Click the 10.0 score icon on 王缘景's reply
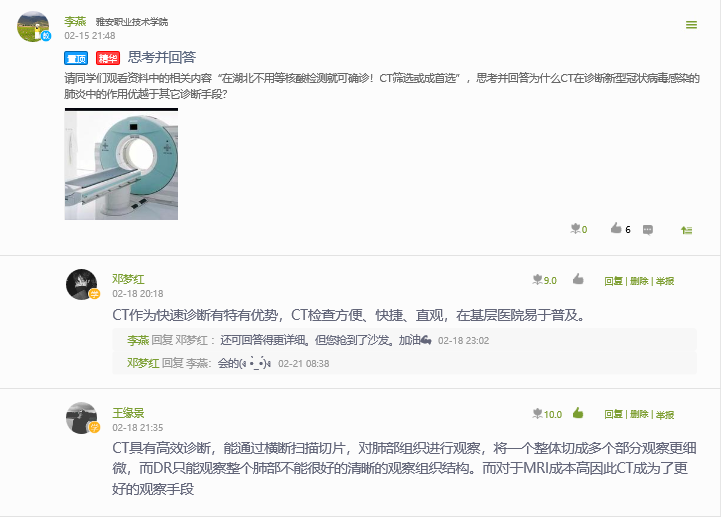The width and height of the screenshot is (722, 517). click(537, 413)
